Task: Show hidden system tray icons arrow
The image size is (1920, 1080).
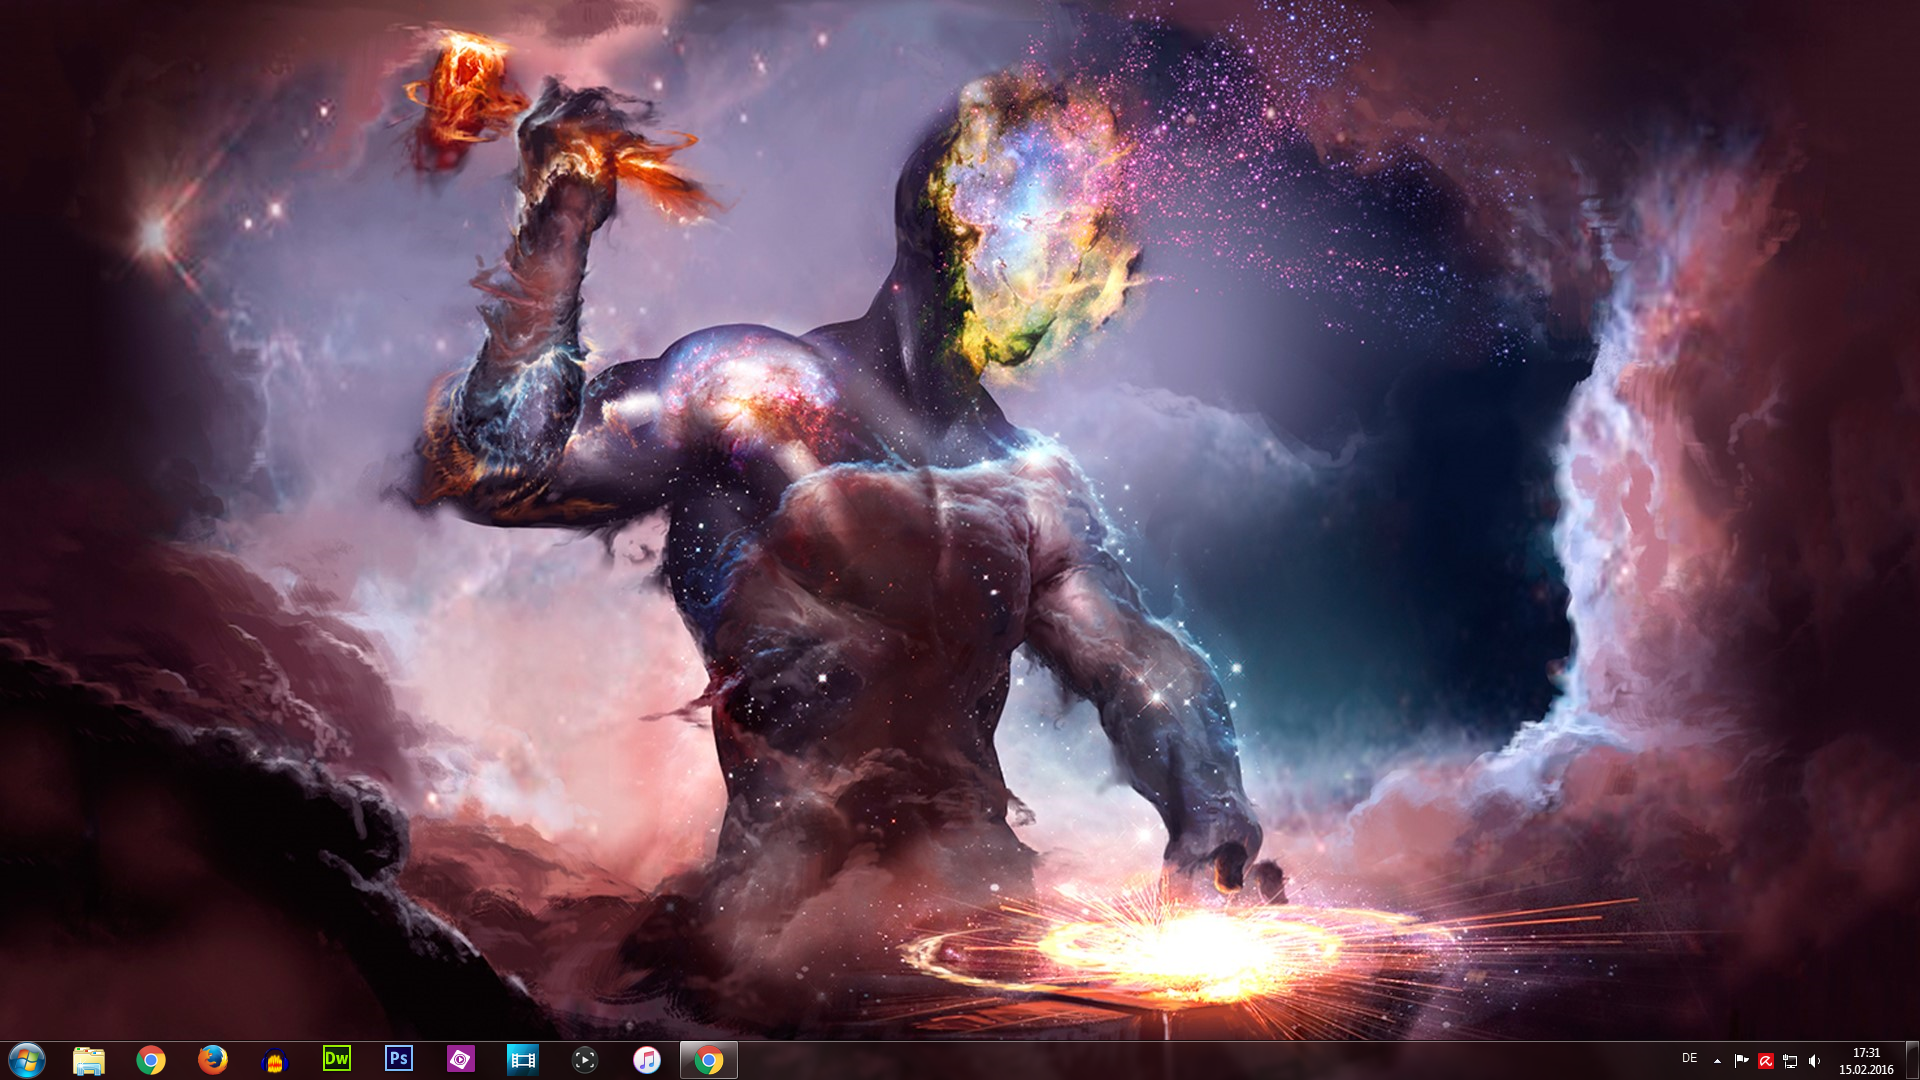Action: click(1717, 1061)
